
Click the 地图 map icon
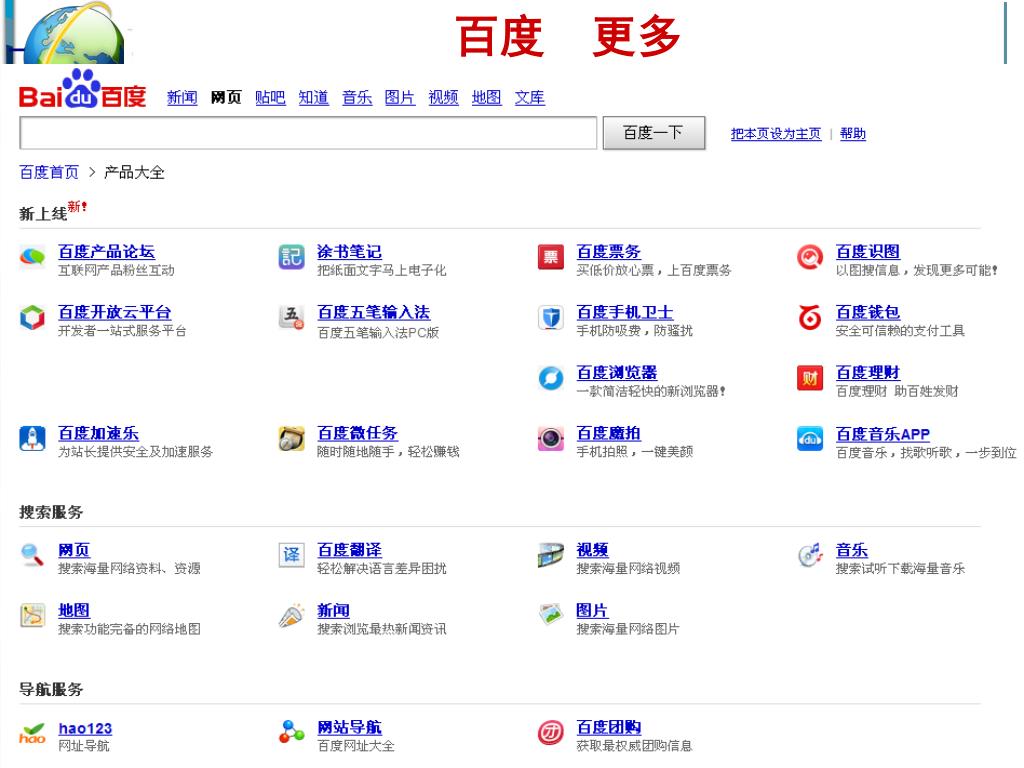tap(32, 615)
